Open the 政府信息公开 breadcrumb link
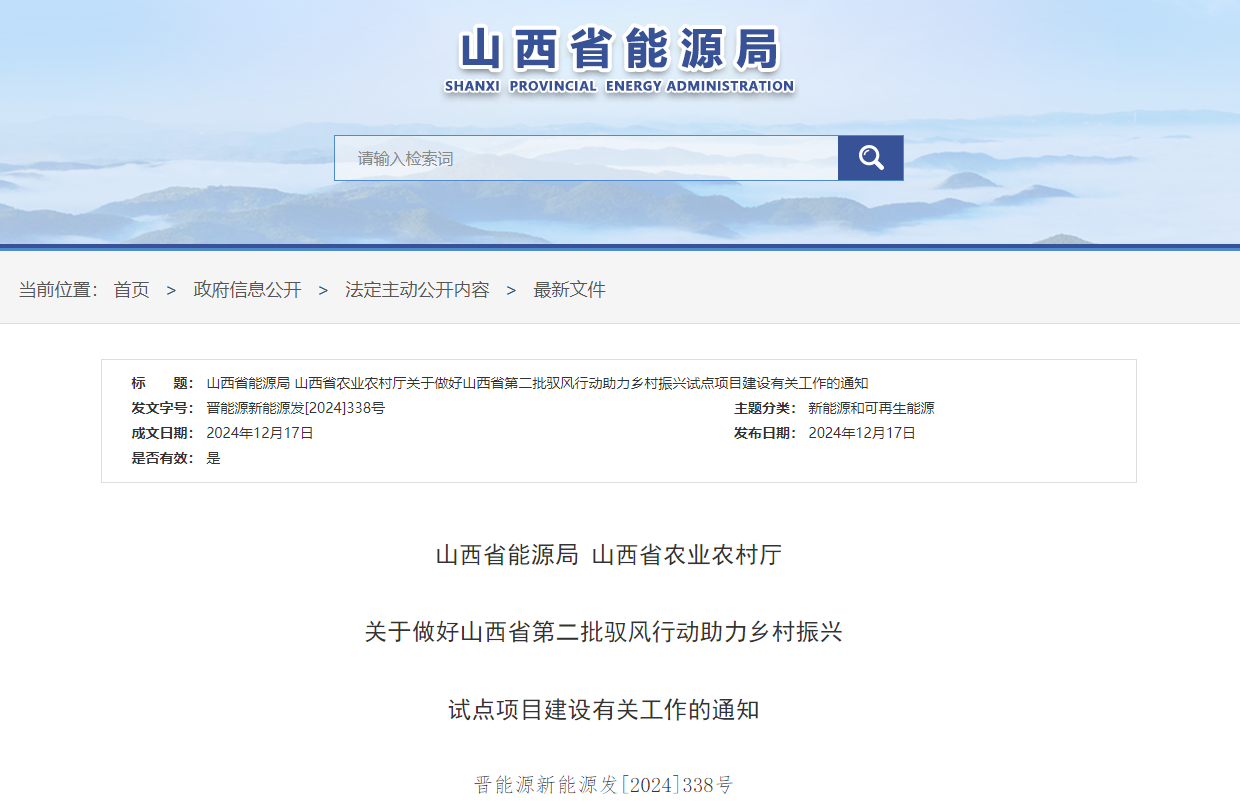 [247, 290]
